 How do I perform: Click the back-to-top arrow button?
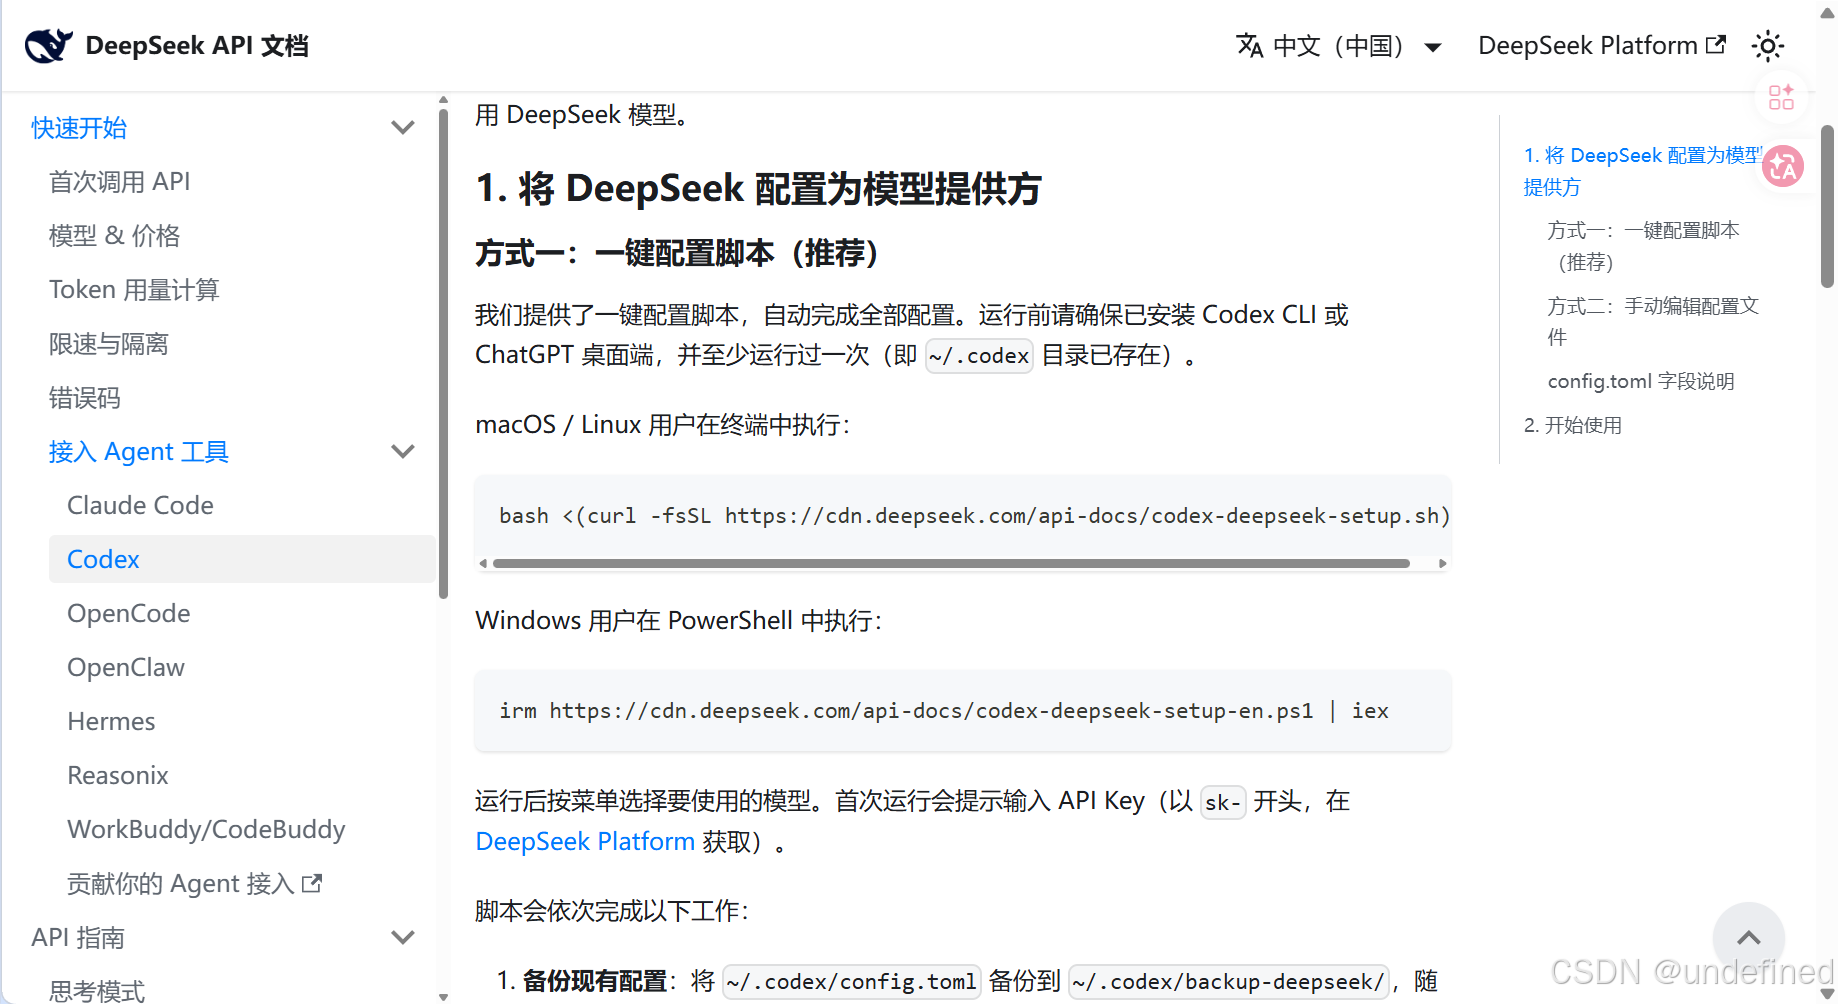click(x=1748, y=938)
